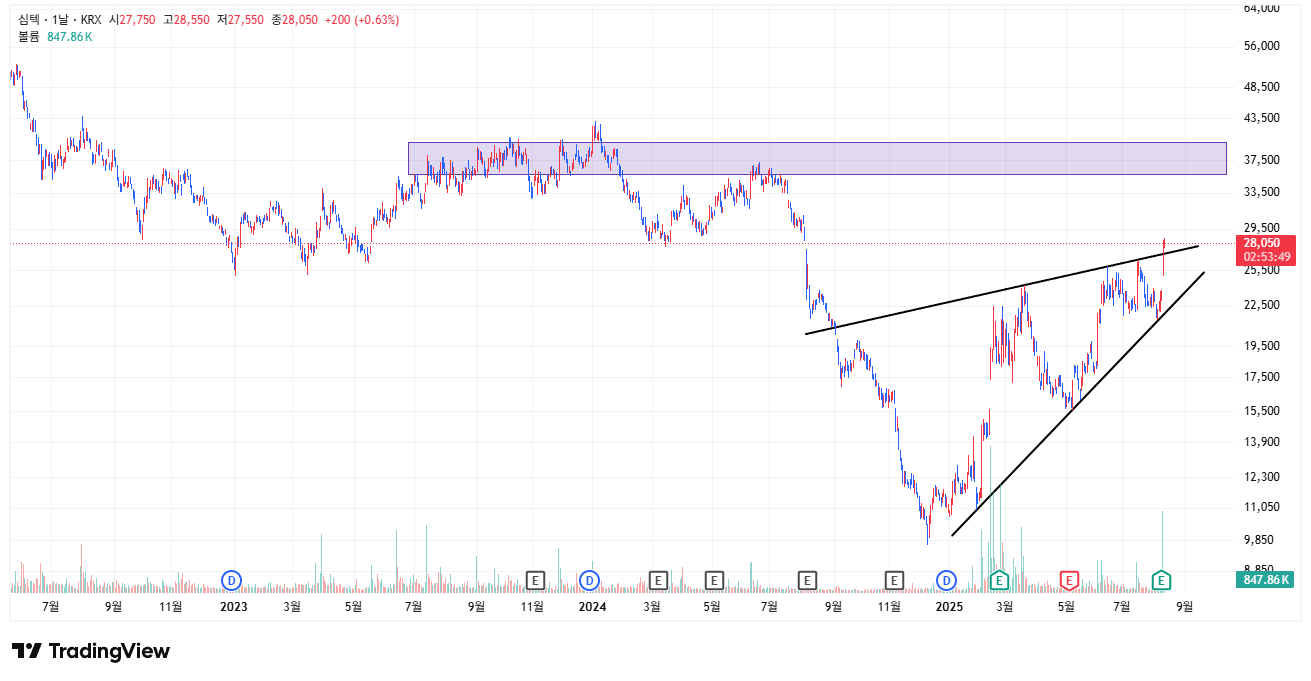This screenshot has height=681, width=1311.
Task: Click the green E marker near 3월 2025
Action: click(x=999, y=579)
